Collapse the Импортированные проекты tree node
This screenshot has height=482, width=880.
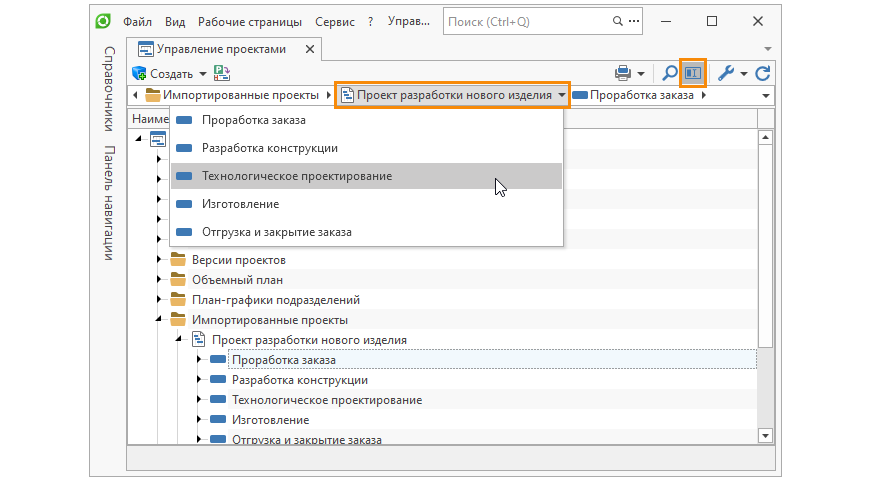point(158,320)
